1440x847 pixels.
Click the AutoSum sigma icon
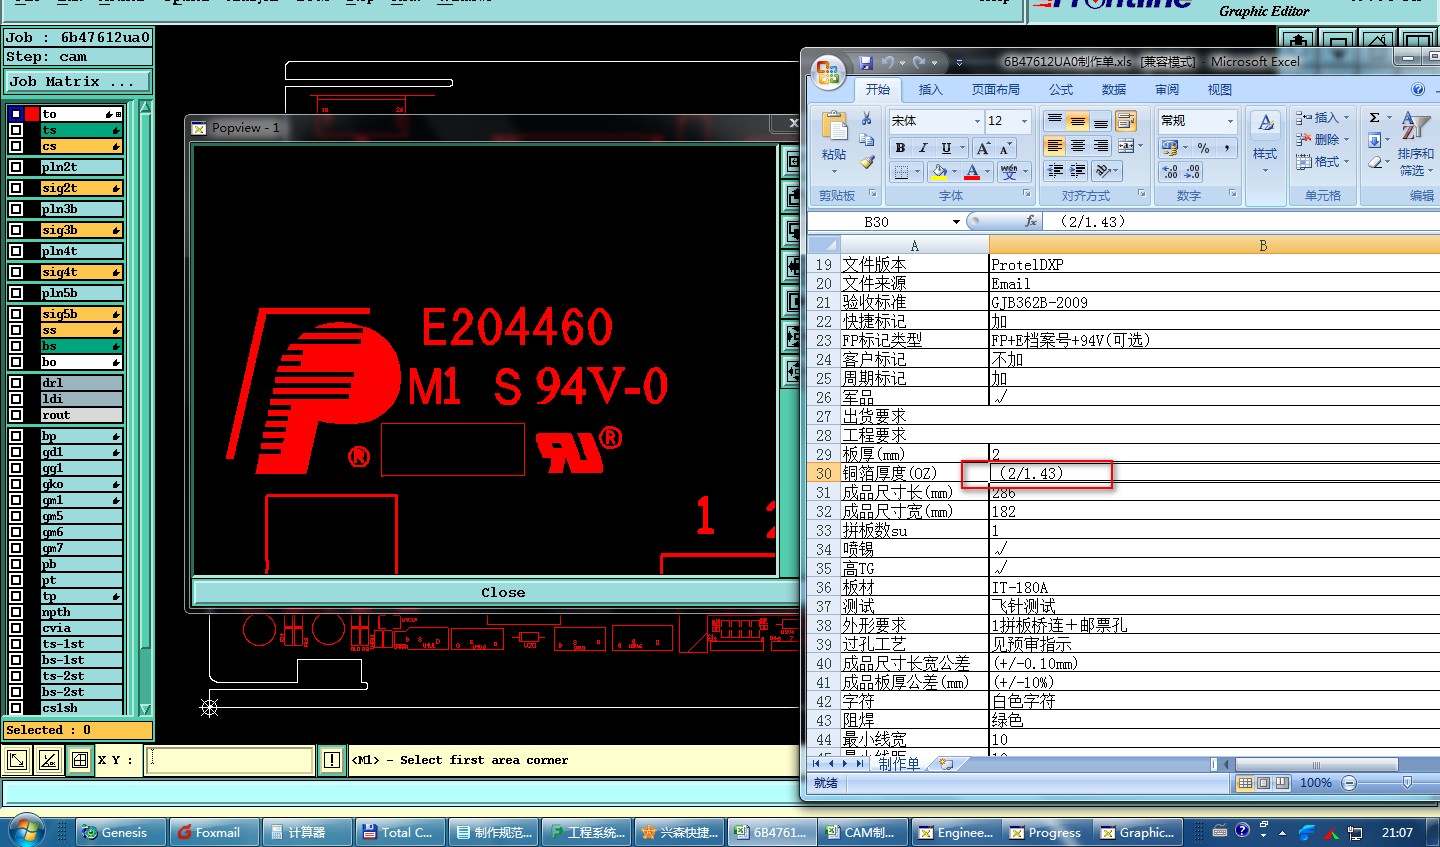point(1375,118)
